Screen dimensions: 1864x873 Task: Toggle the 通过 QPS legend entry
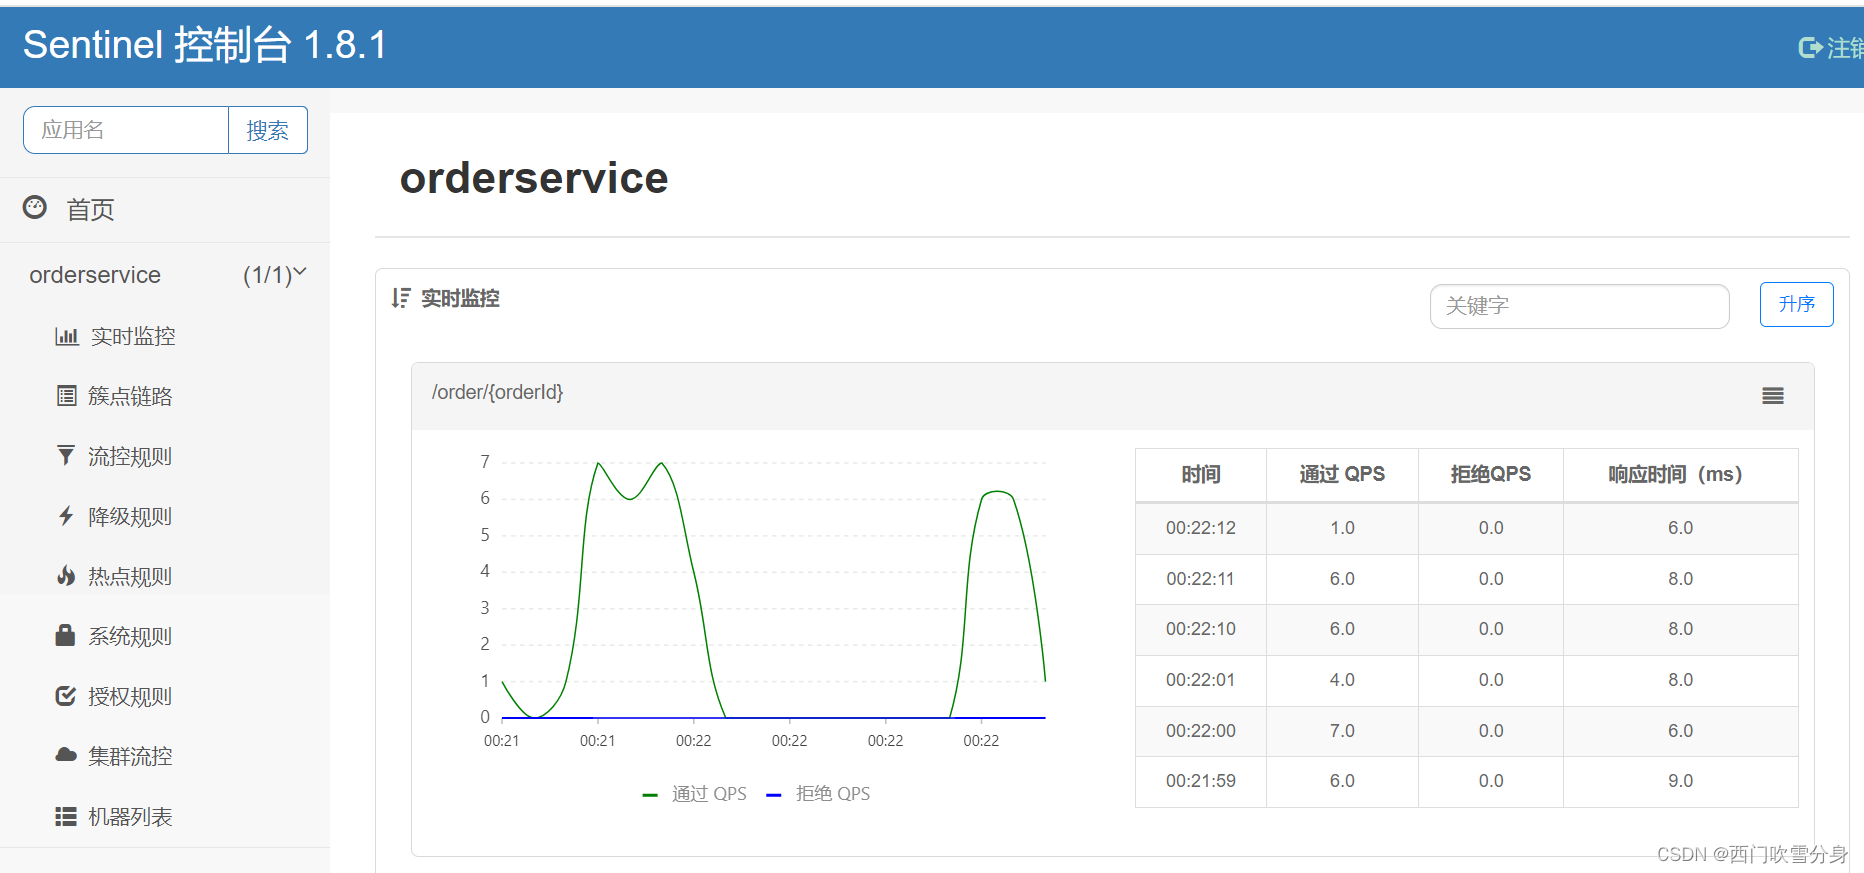pyautogui.click(x=694, y=794)
